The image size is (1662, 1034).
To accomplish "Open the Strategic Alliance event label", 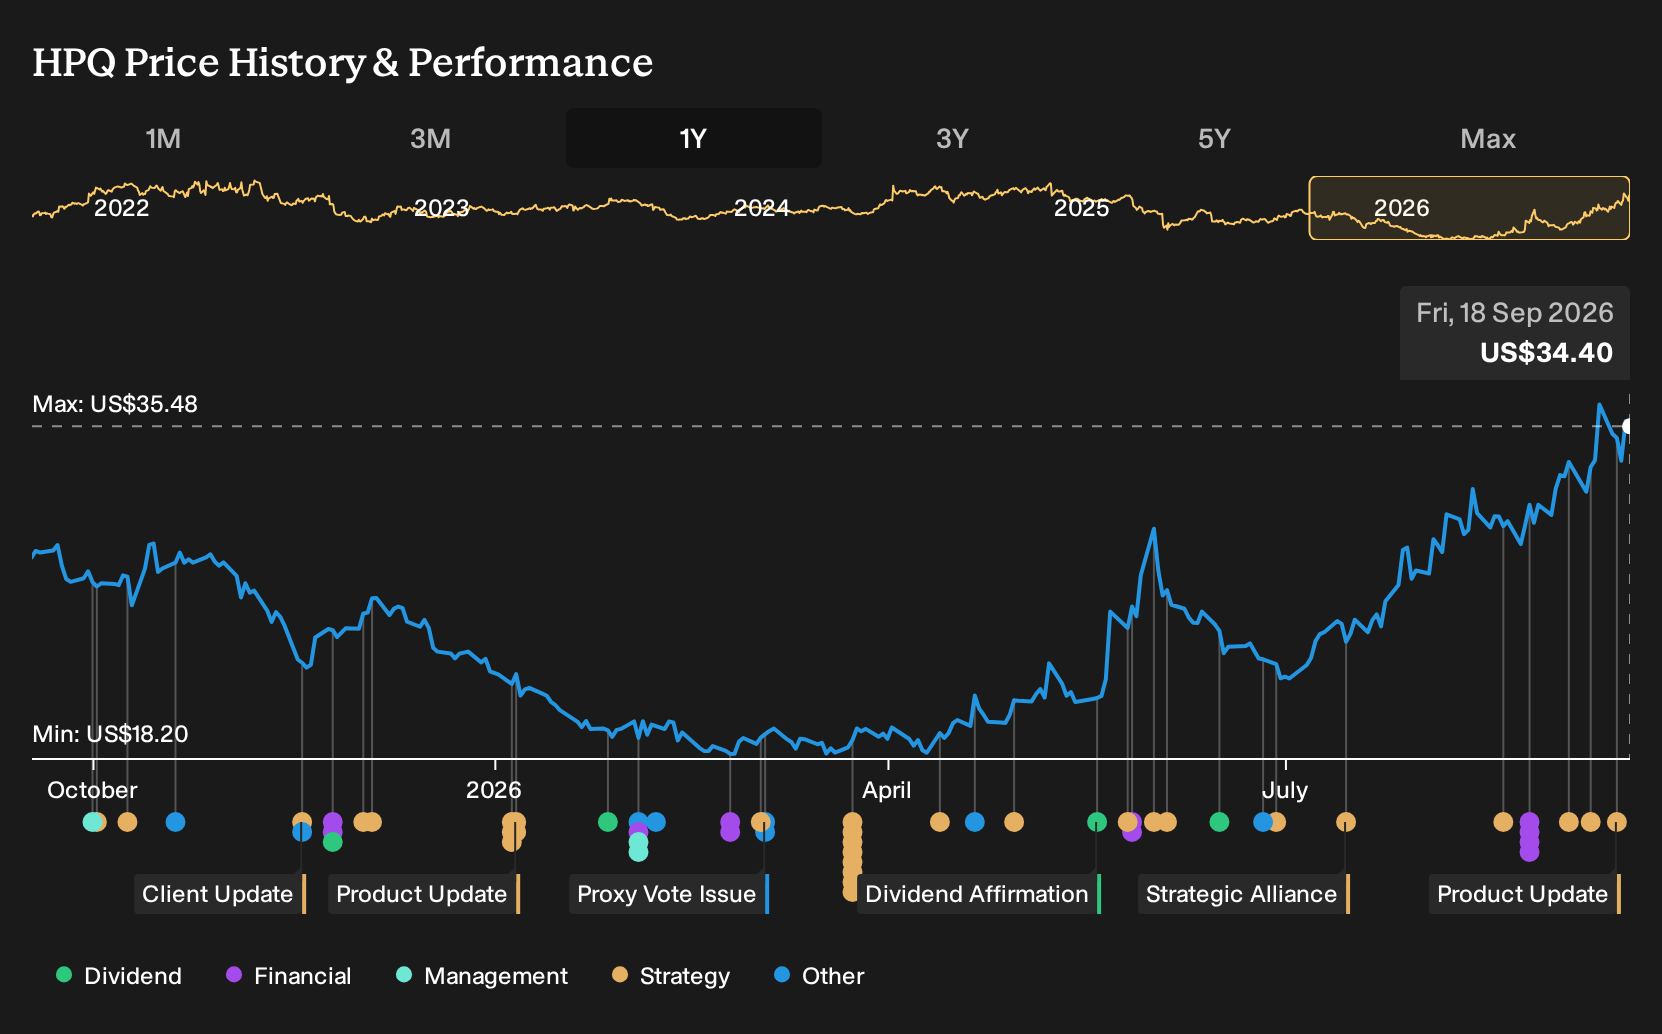I will pos(1244,894).
